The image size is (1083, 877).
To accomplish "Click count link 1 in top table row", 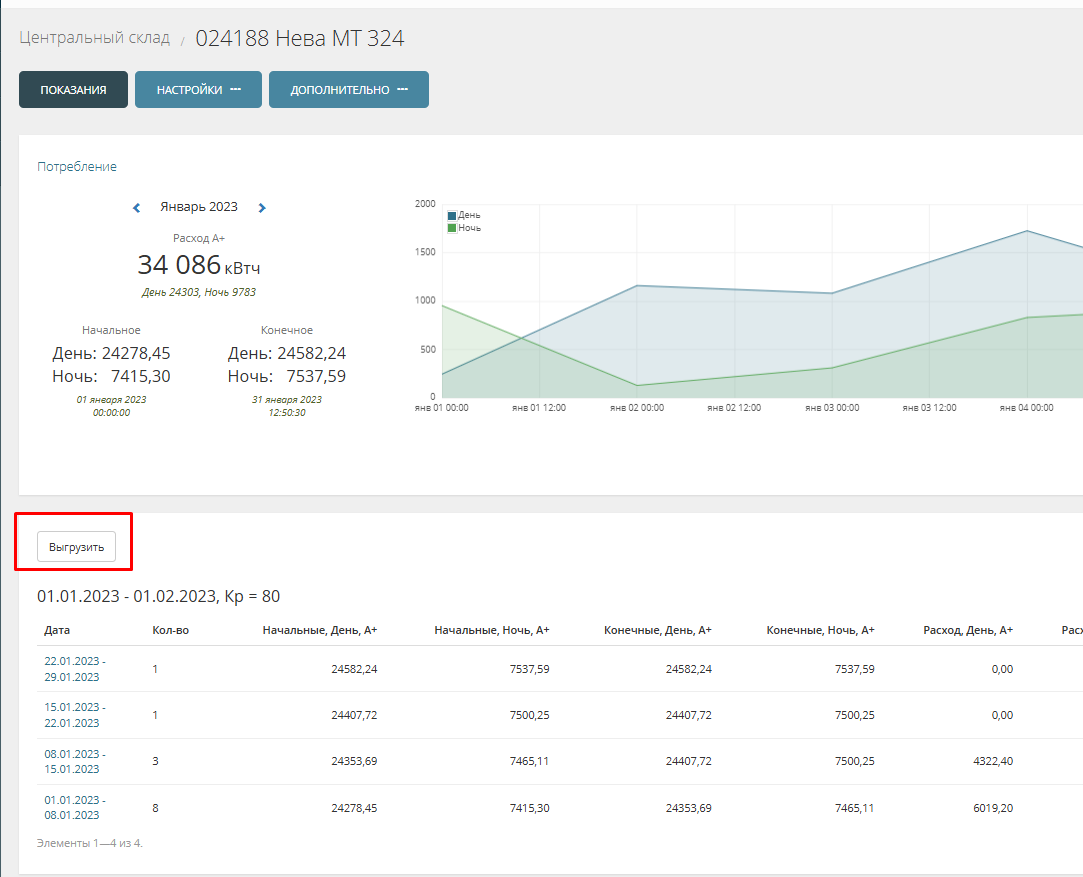I will click(x=155, y=669).
